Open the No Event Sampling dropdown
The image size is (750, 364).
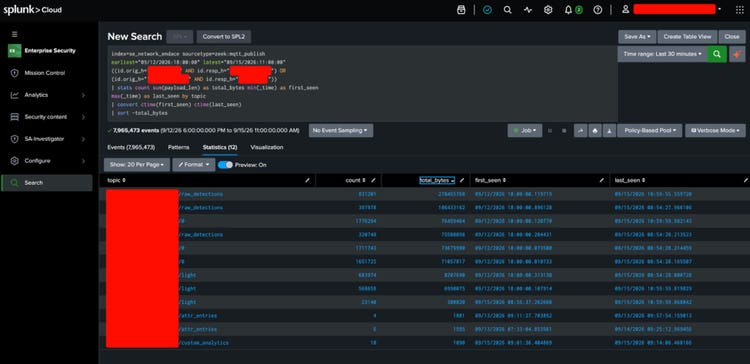[341, 131]
